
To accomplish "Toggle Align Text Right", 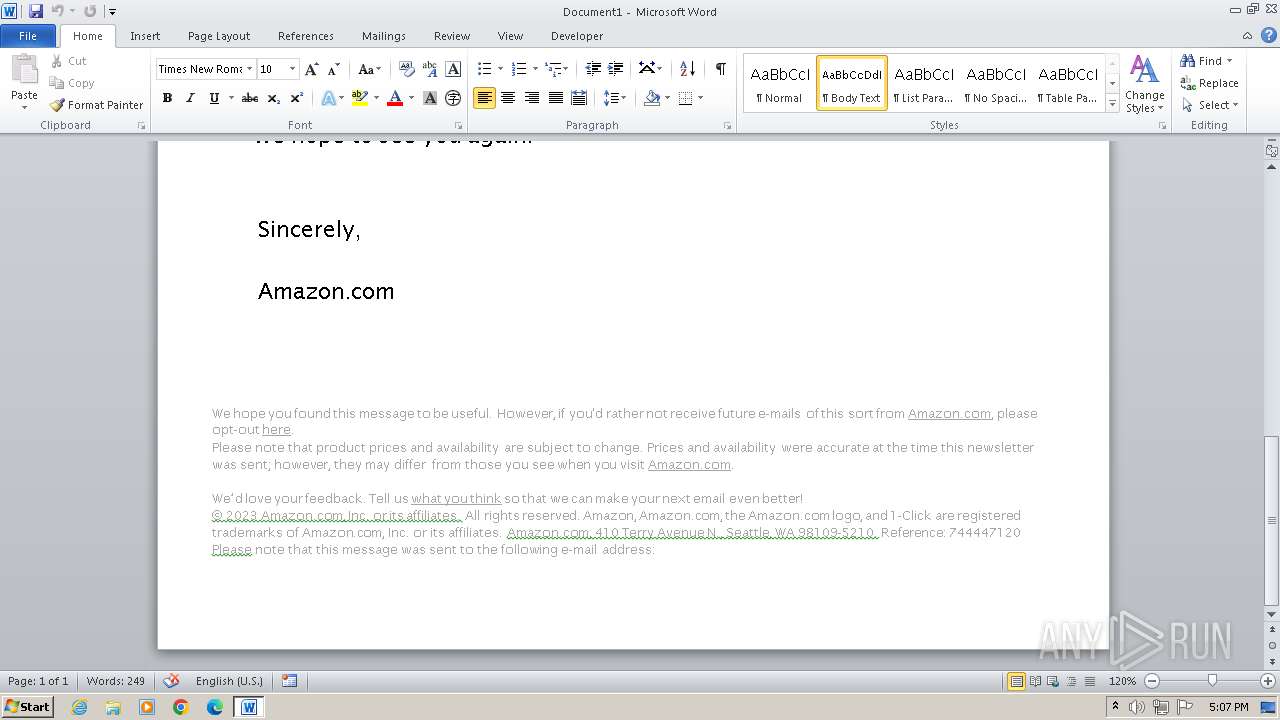I will (532, 98).
